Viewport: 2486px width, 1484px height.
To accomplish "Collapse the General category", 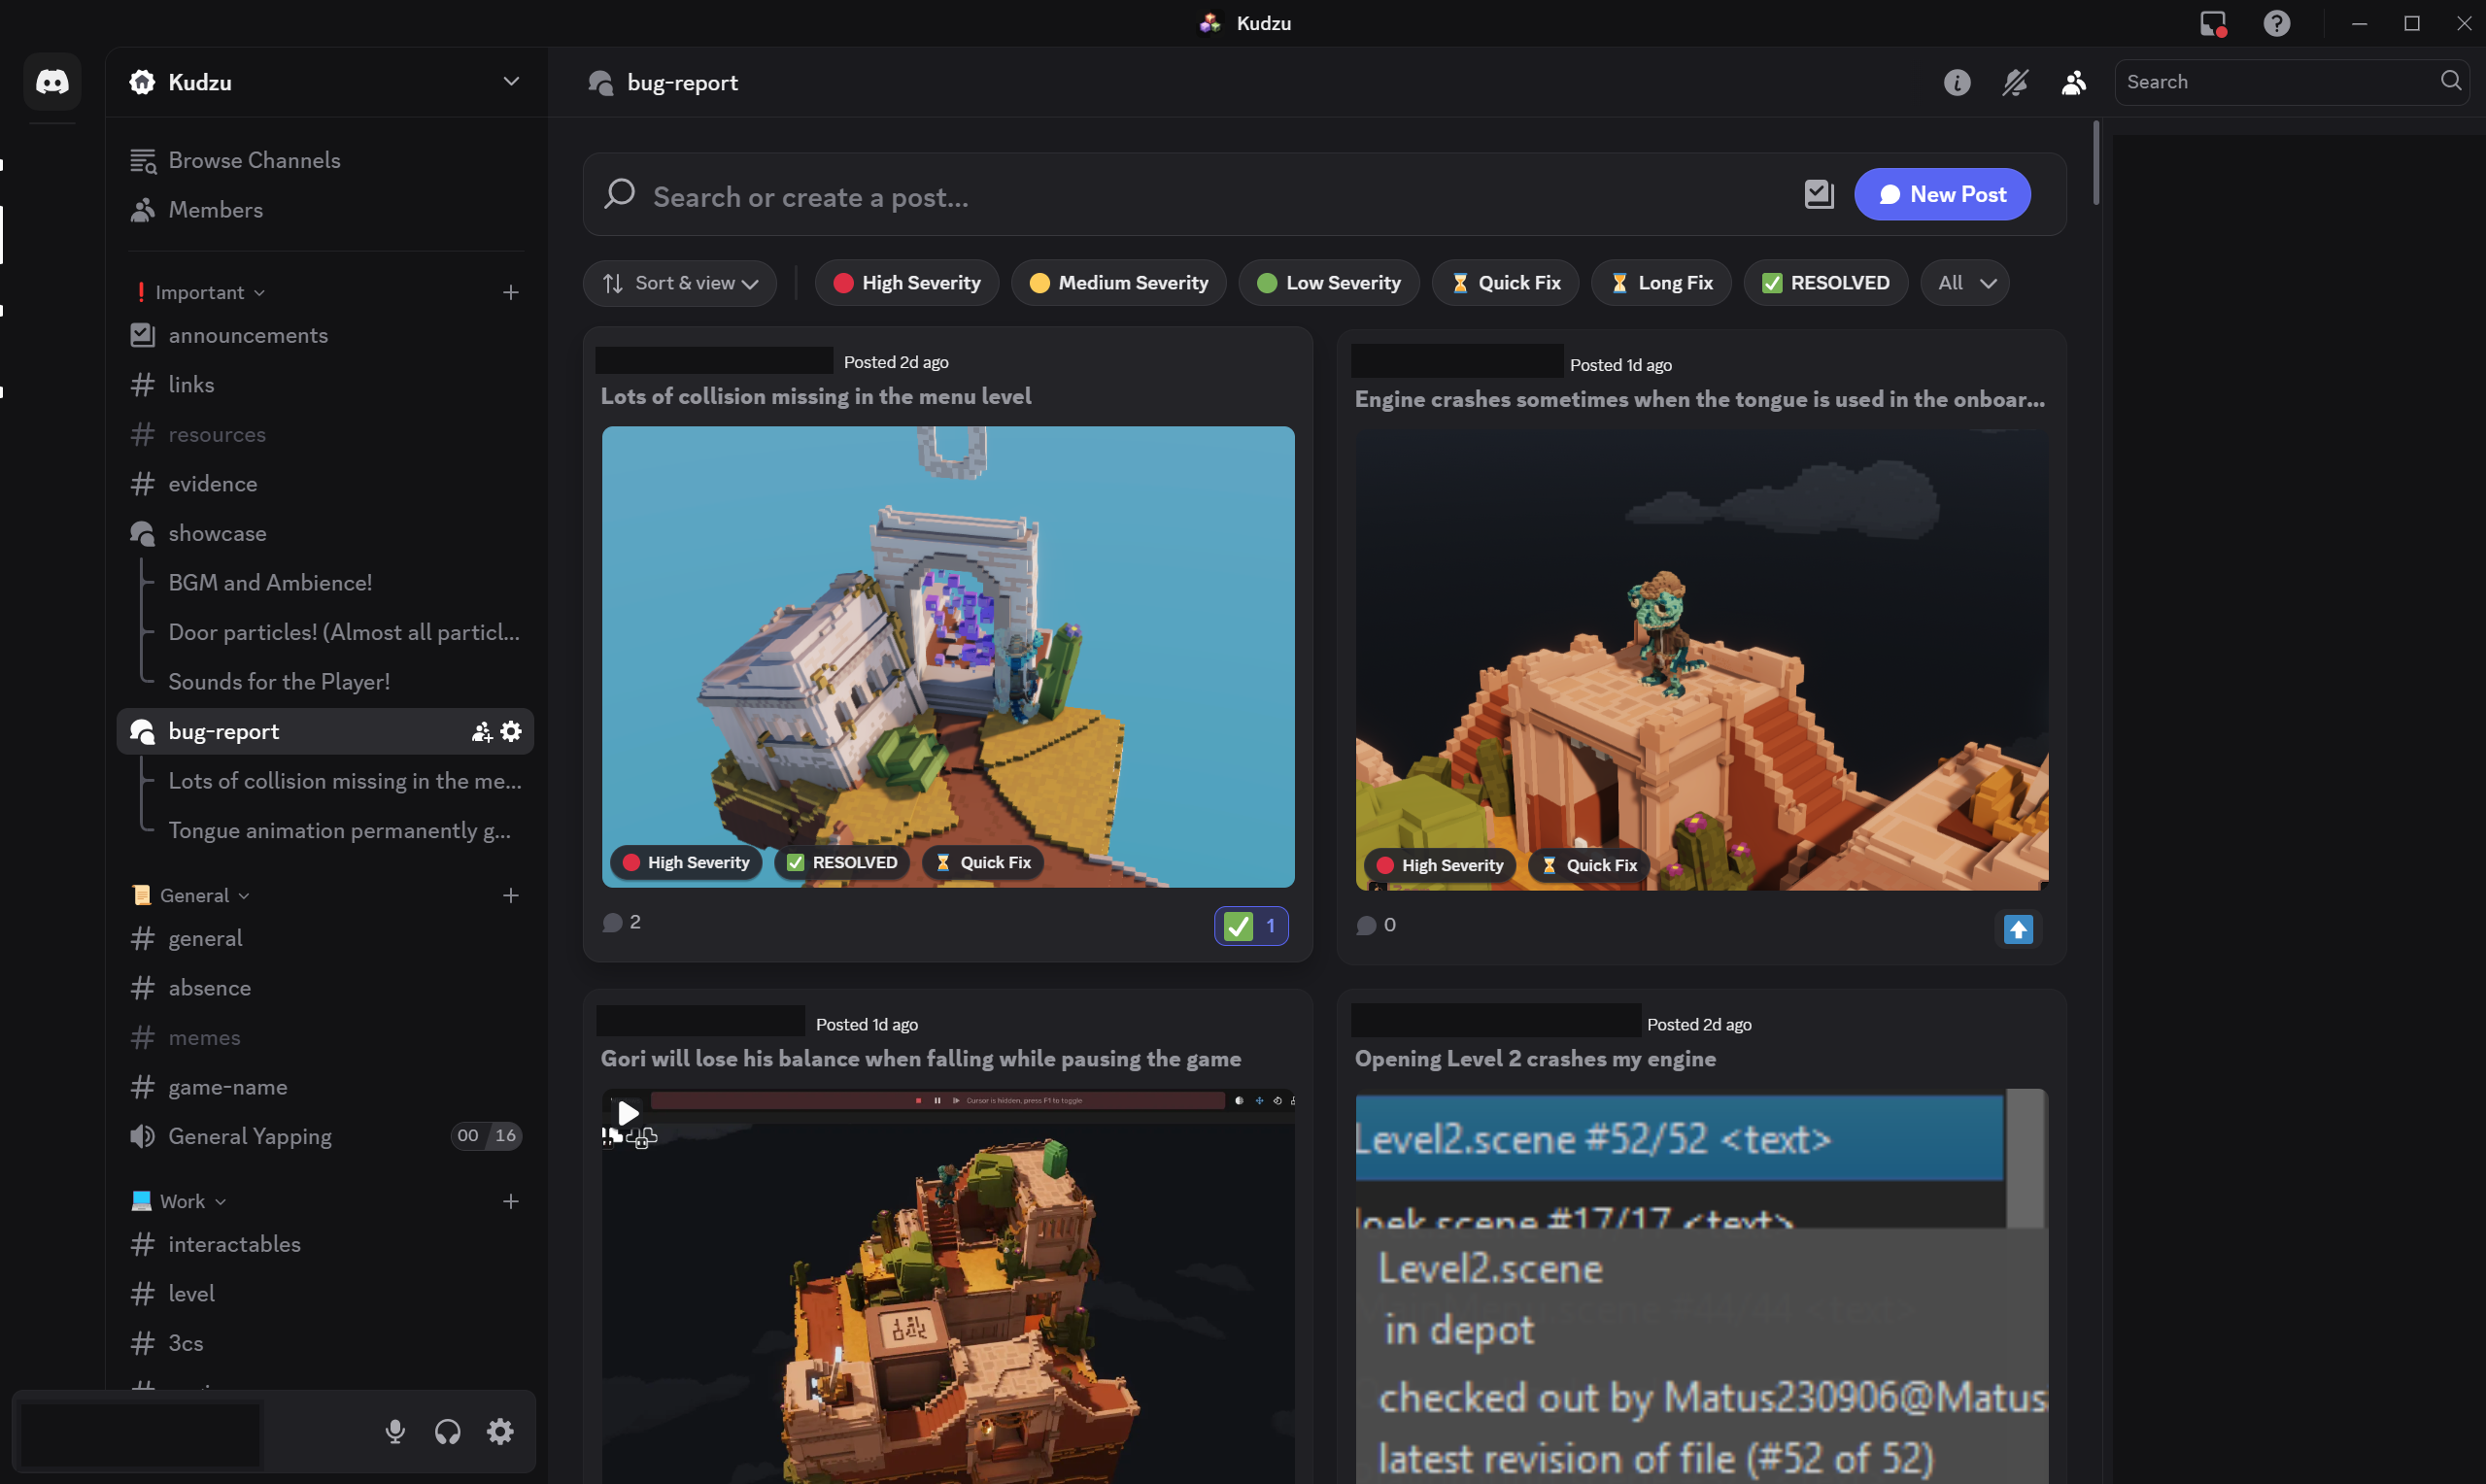I will [x=191, y=895].
